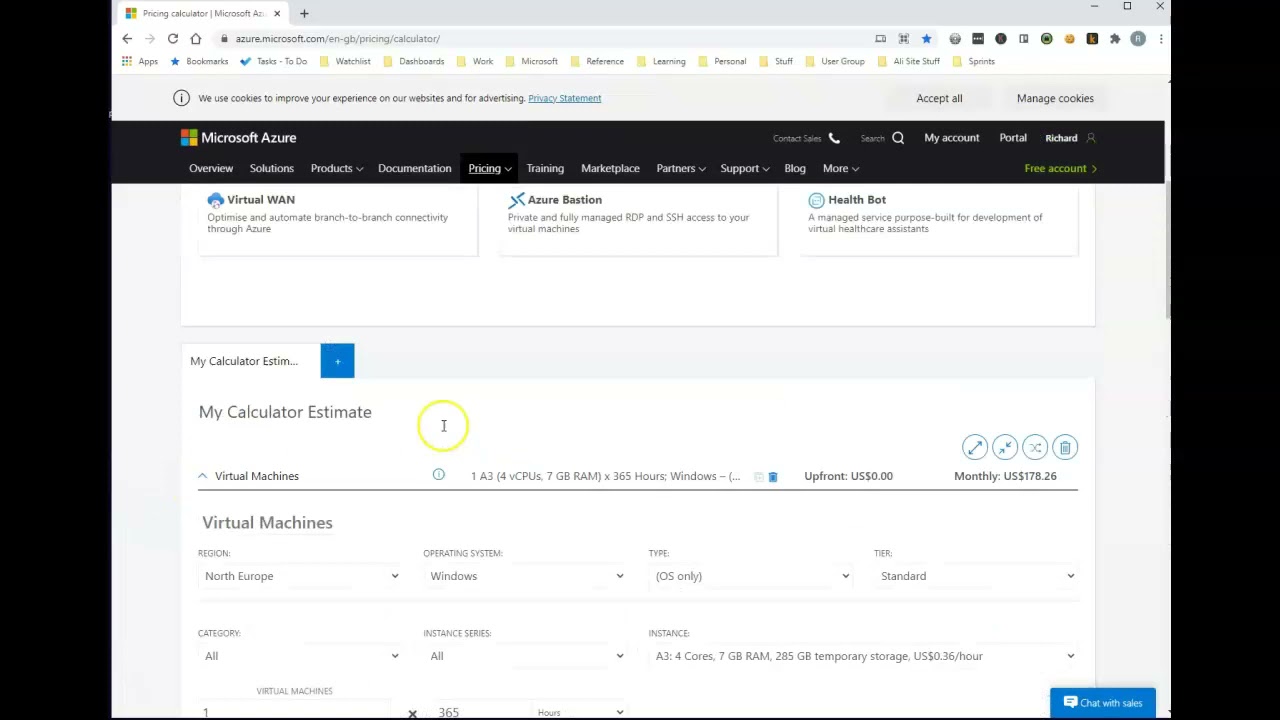Image resolution: width=1280 pixels, height=720 pixels.
Task: Open Chrome three-dot menu
Action: pos(1160,39)
